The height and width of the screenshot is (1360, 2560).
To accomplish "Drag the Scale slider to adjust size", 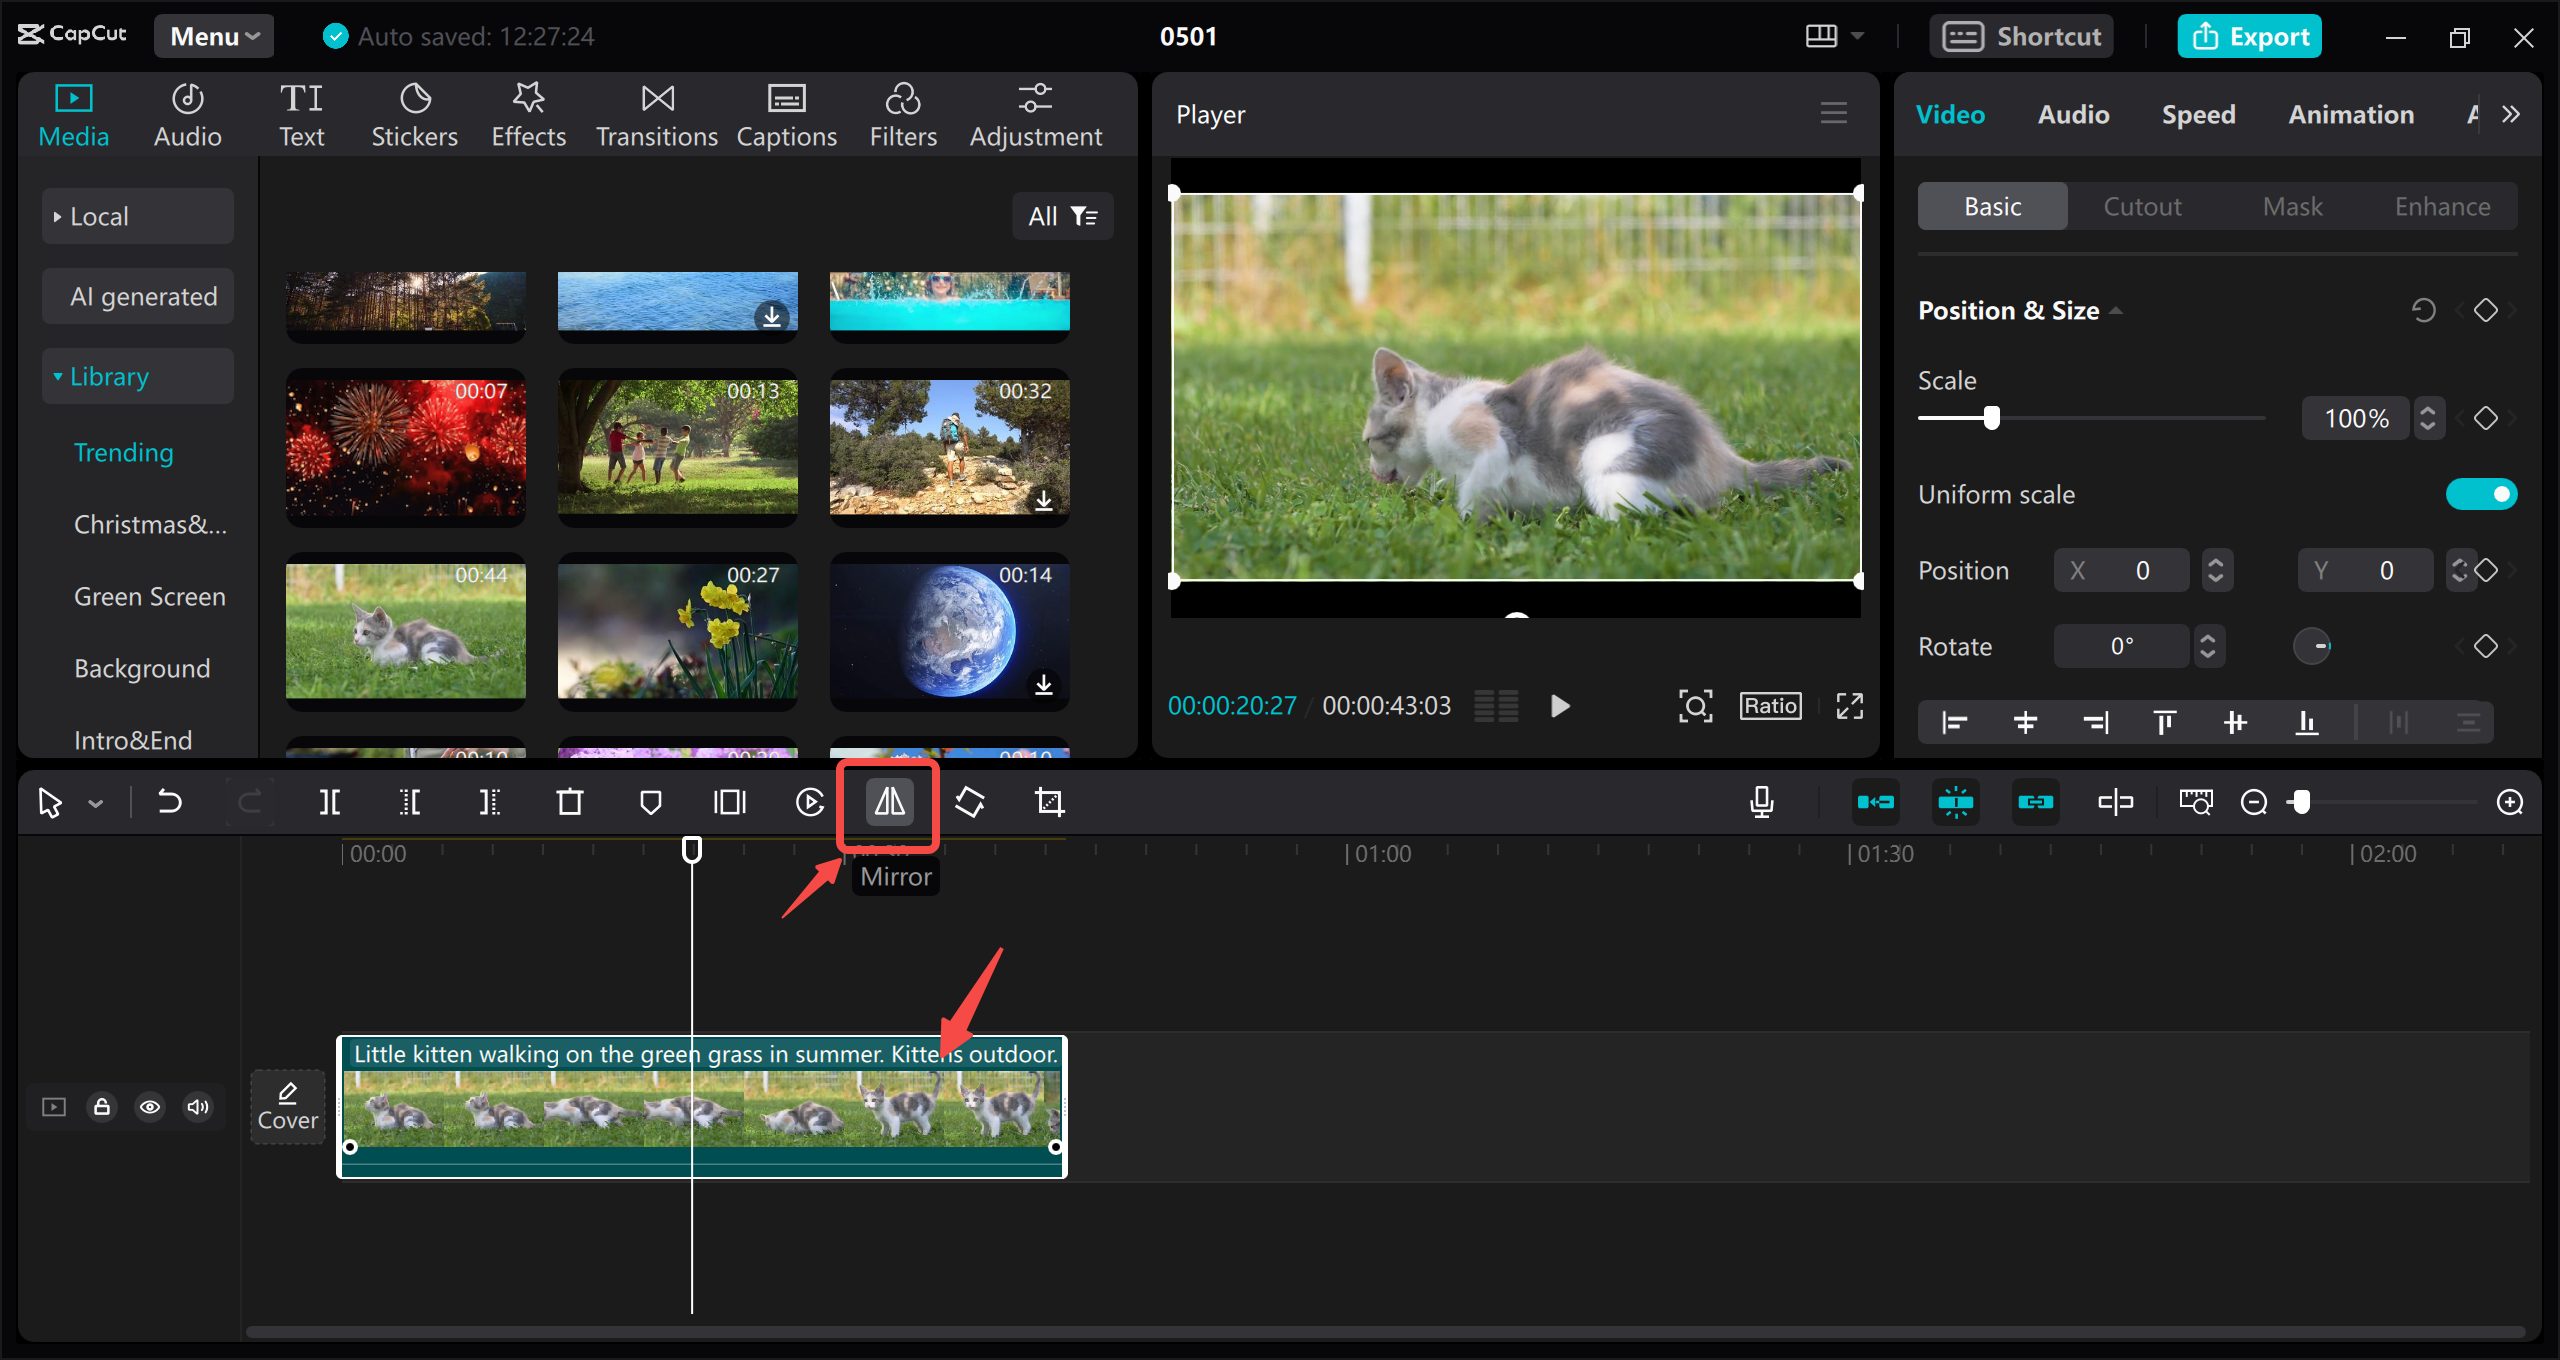I will (x=1993, y=418).
